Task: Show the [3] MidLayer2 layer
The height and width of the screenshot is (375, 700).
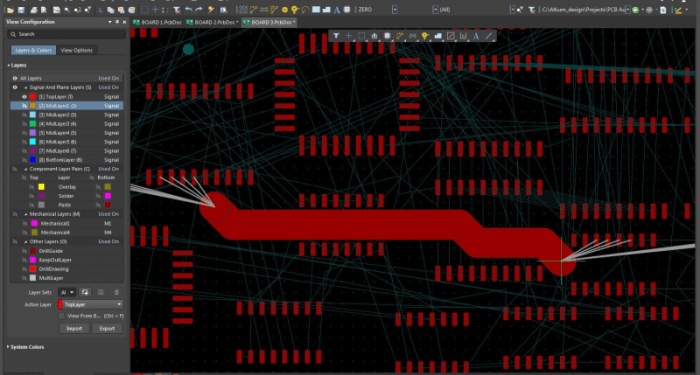Action: point(25,115)
